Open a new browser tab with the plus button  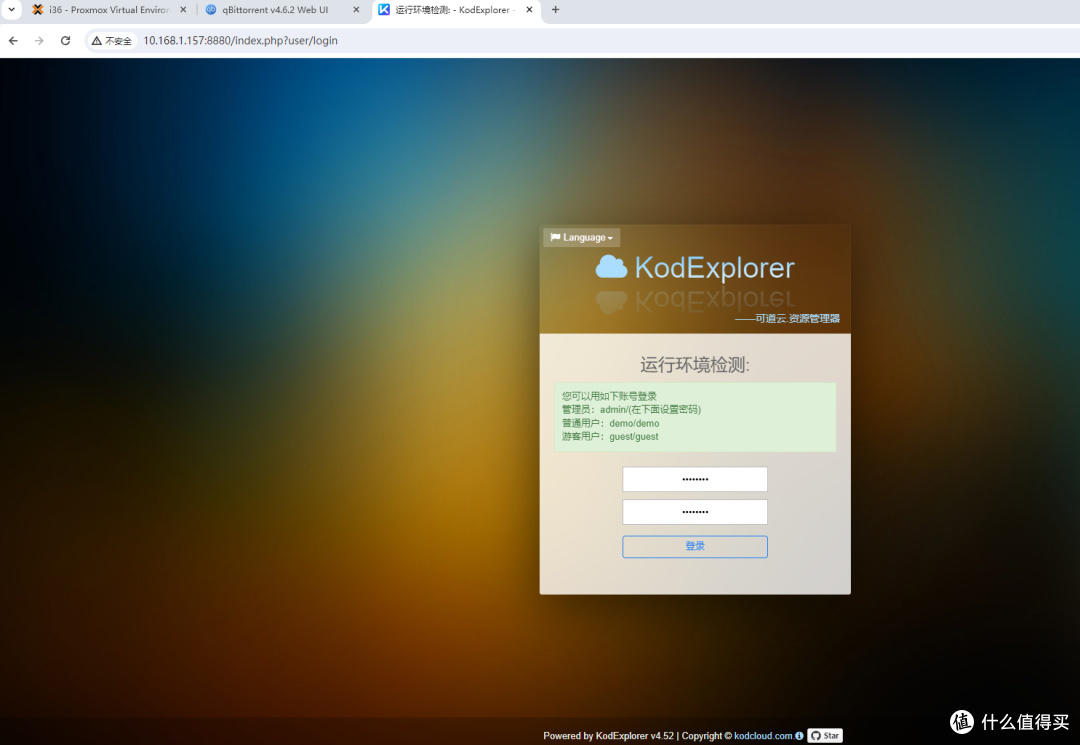click(x=554, y=10)
